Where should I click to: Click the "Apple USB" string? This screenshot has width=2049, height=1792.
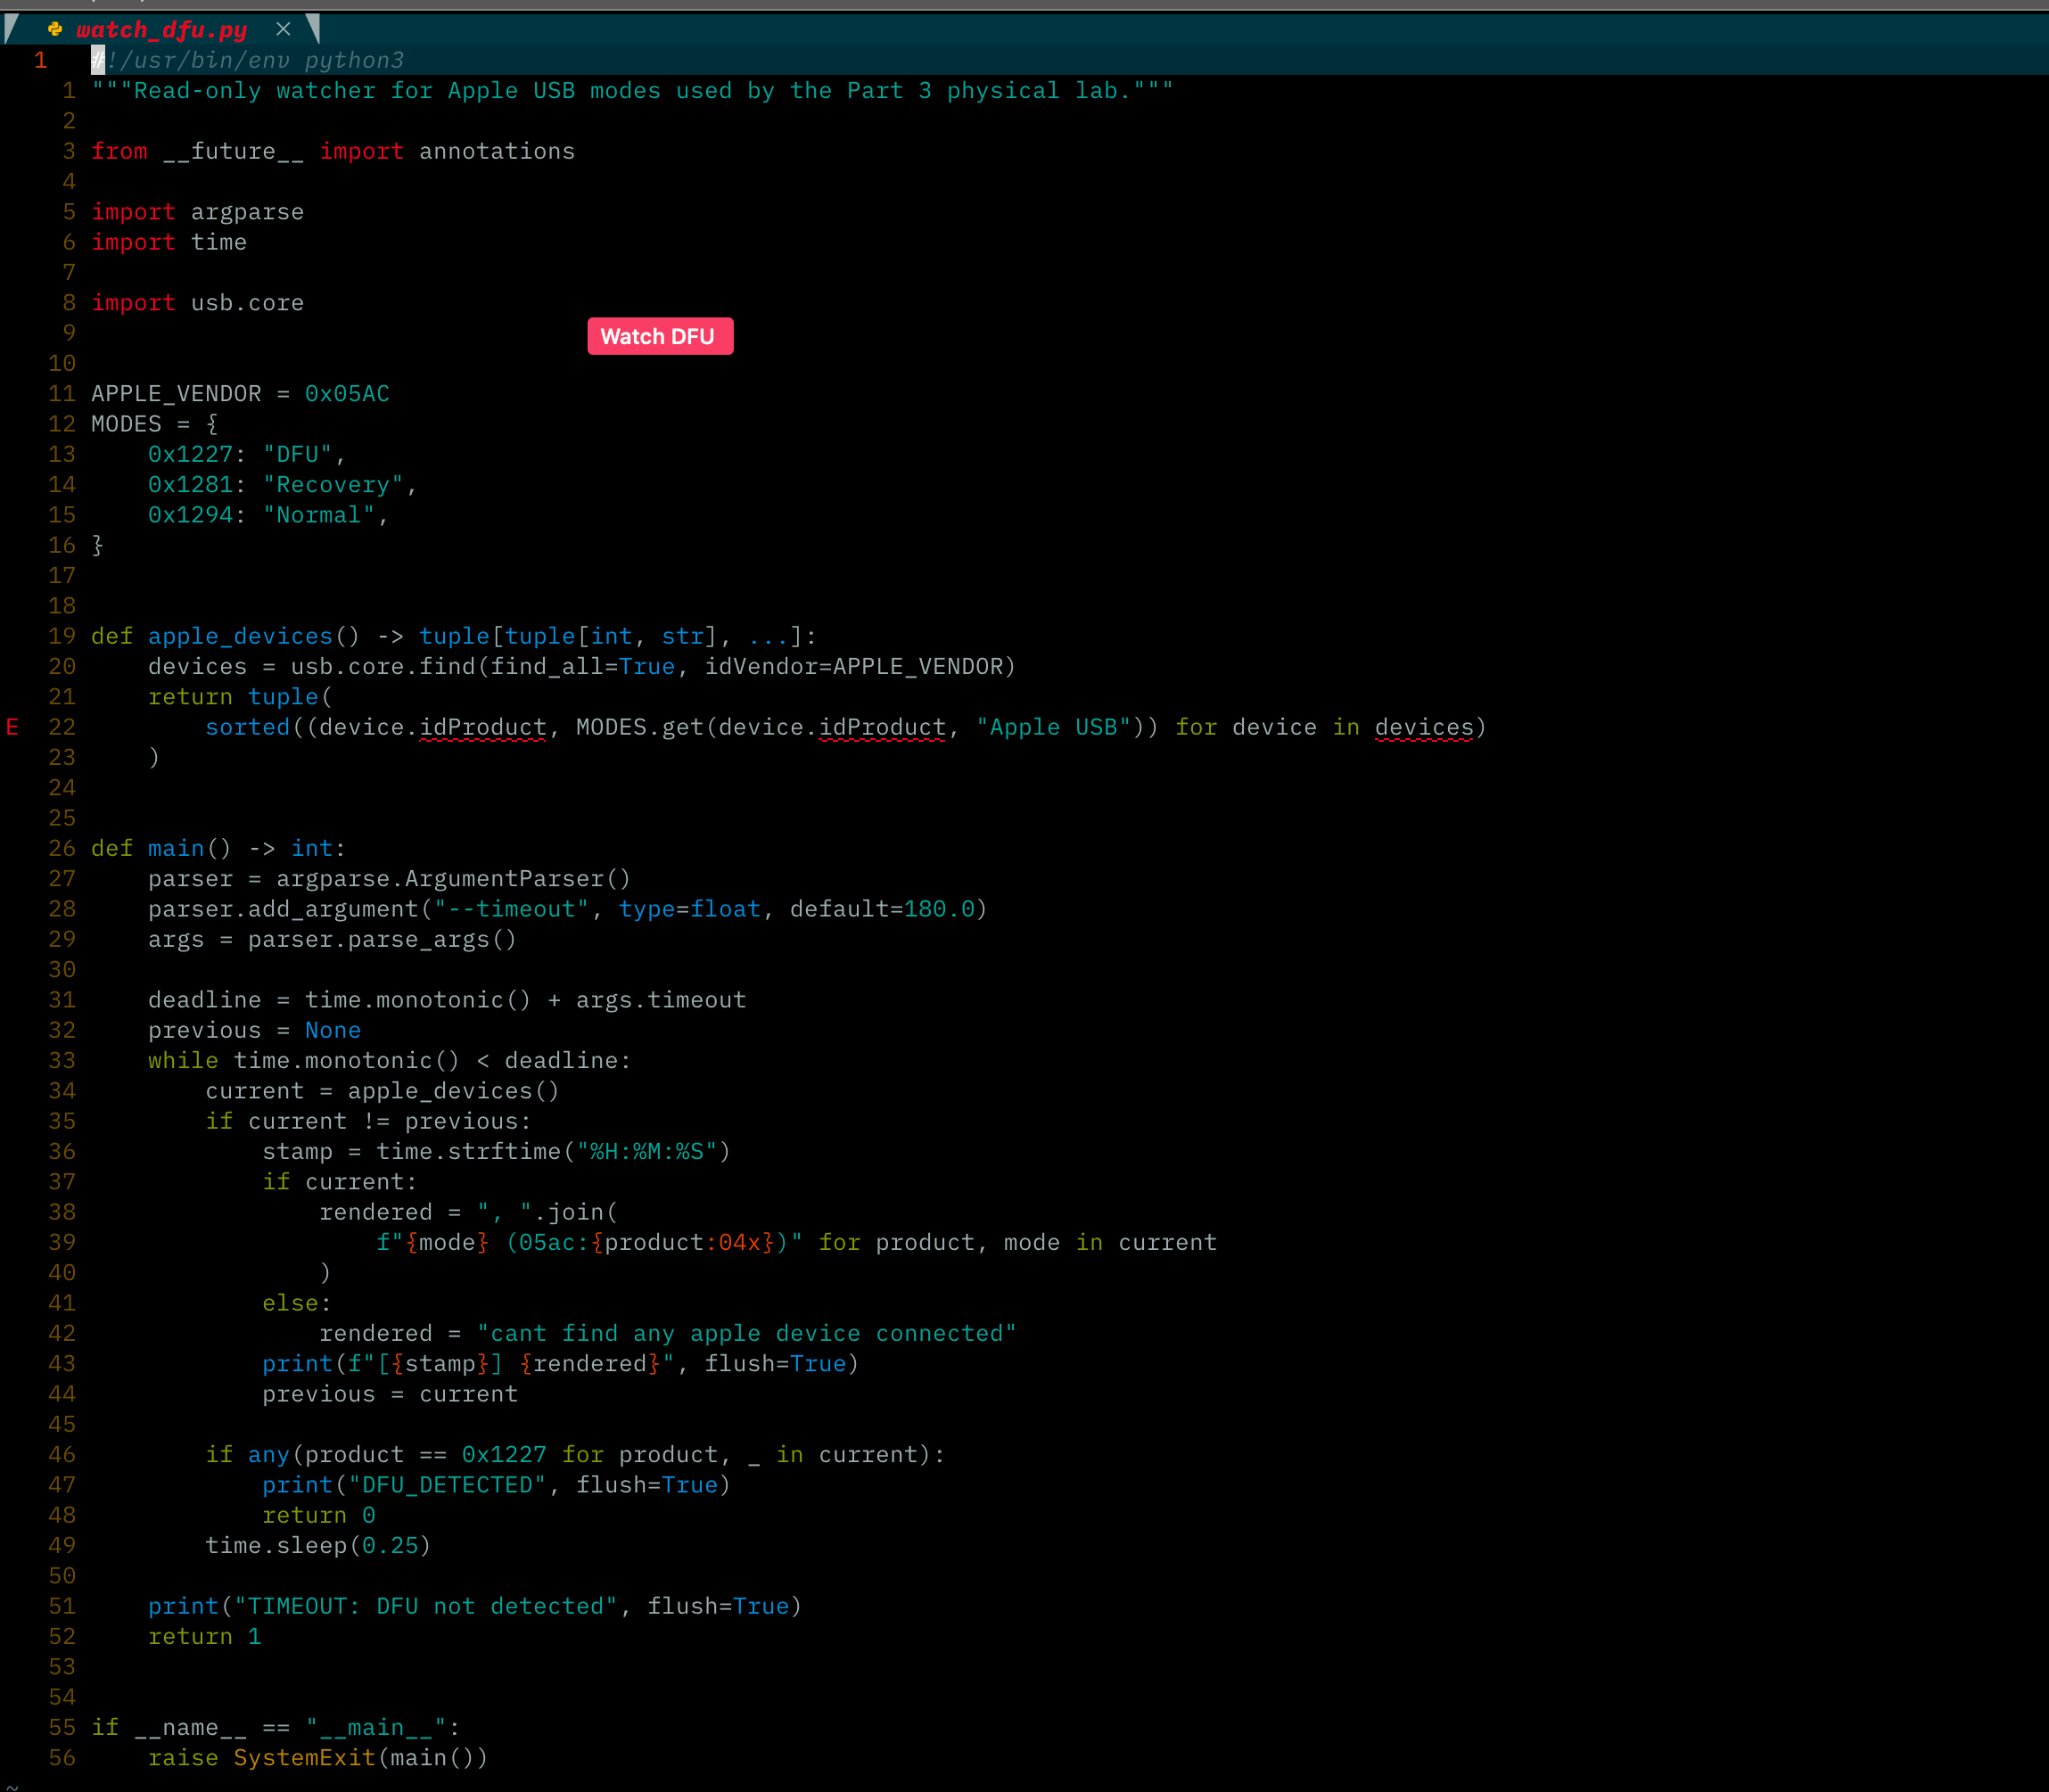tap(1053, 727)
